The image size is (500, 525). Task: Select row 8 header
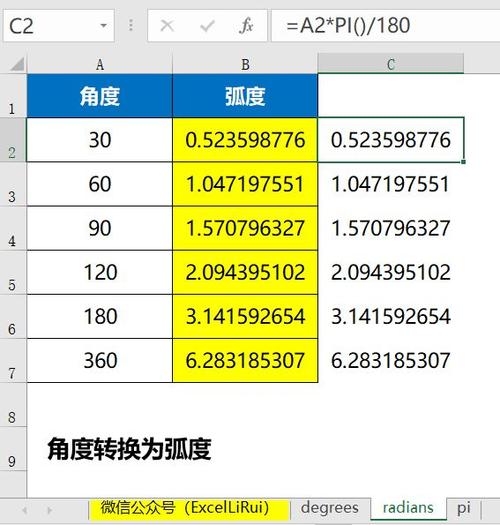coord(13,404)
